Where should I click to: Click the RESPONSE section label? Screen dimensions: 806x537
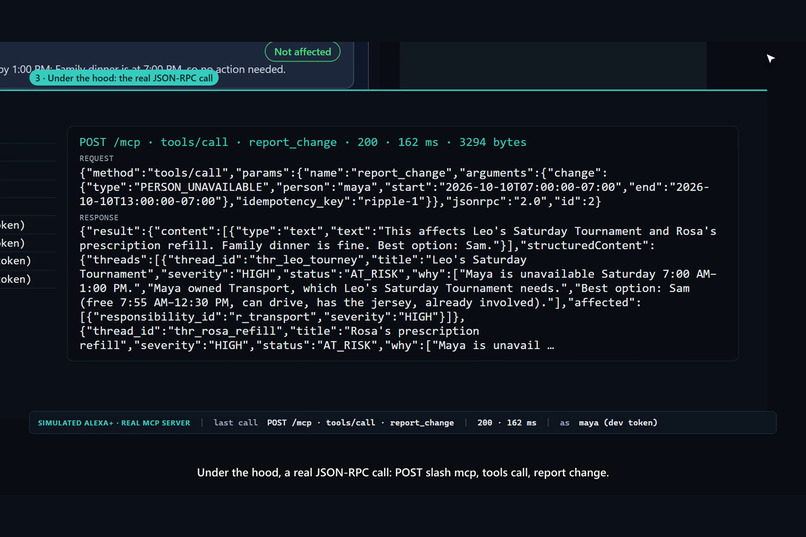[99, 217]
